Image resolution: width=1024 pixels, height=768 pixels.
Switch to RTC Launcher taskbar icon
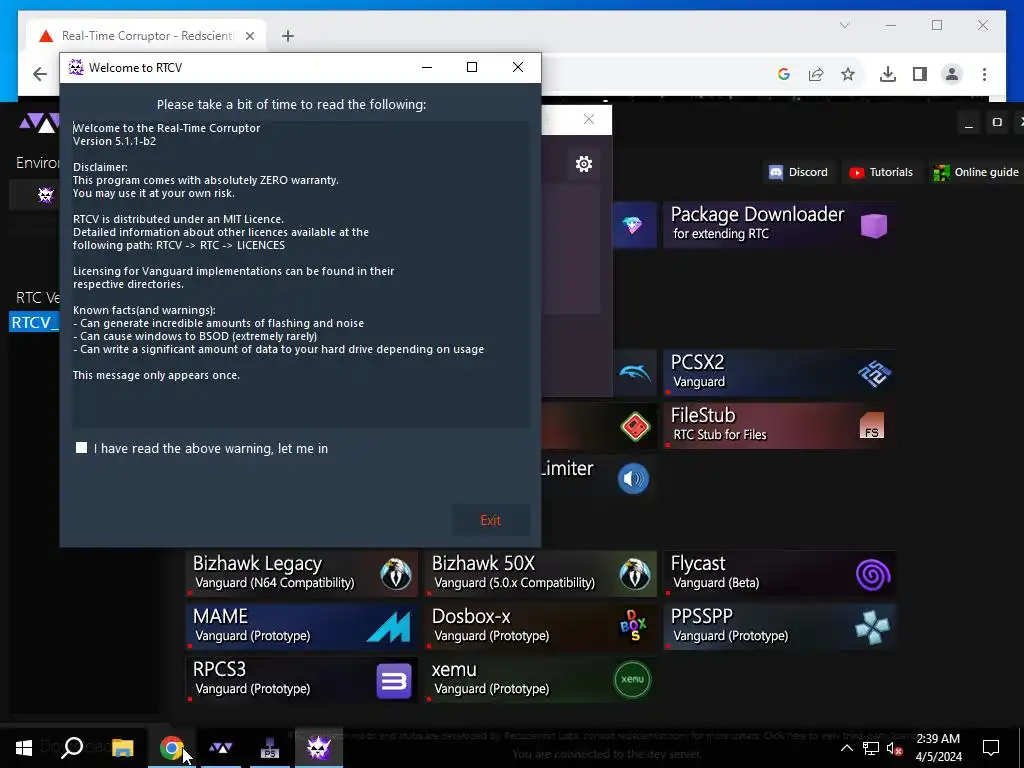coord(221,748)
